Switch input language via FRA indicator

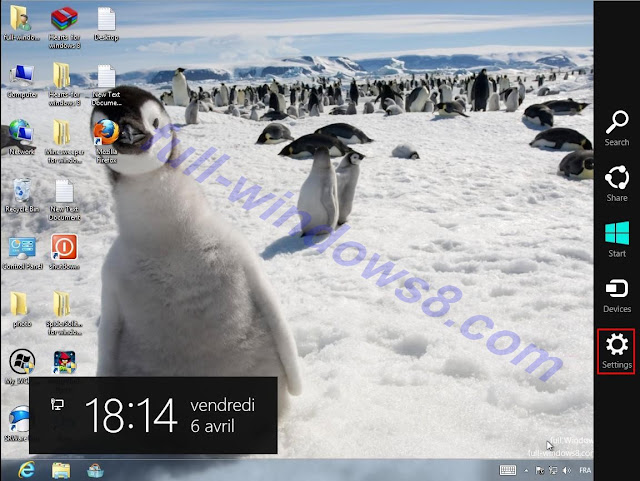click(585, 470)
